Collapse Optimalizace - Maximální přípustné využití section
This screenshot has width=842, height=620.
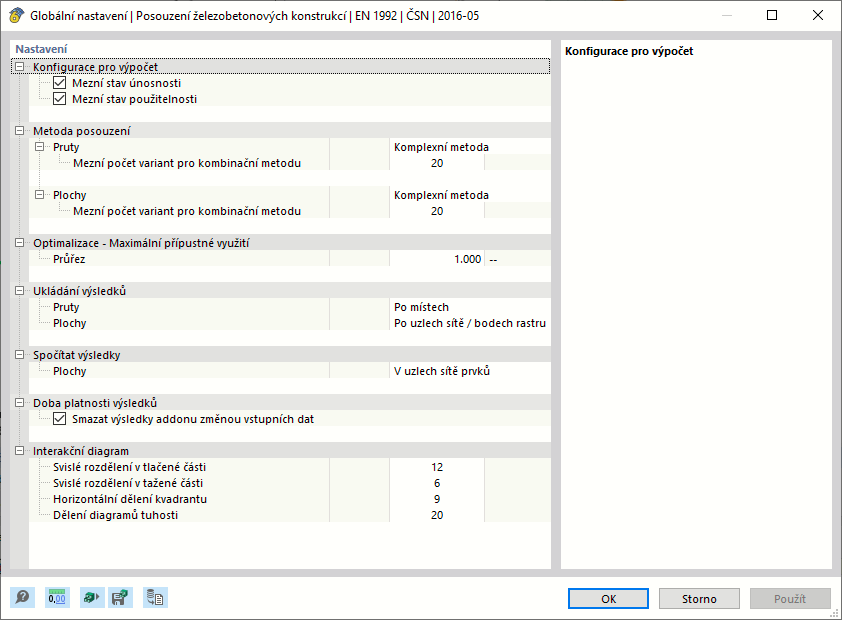pos(20,243)
